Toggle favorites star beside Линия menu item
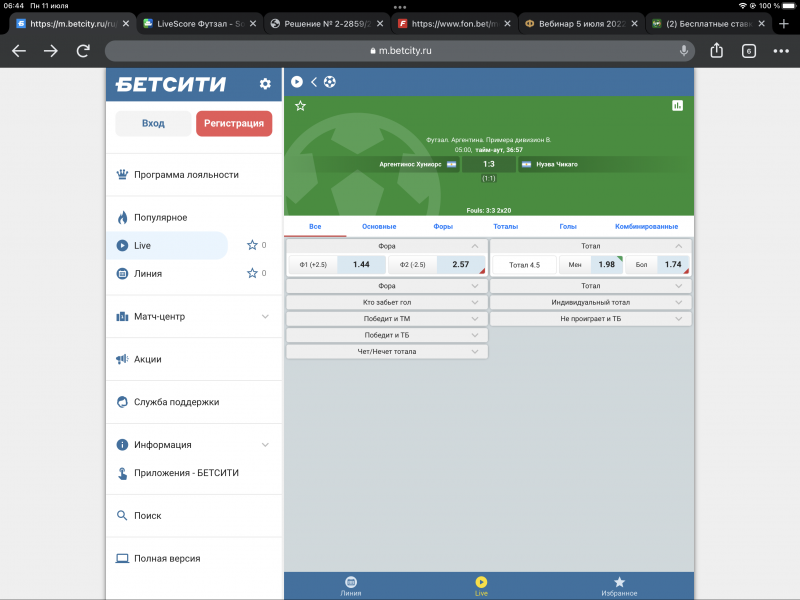 (x=252, y=273)
